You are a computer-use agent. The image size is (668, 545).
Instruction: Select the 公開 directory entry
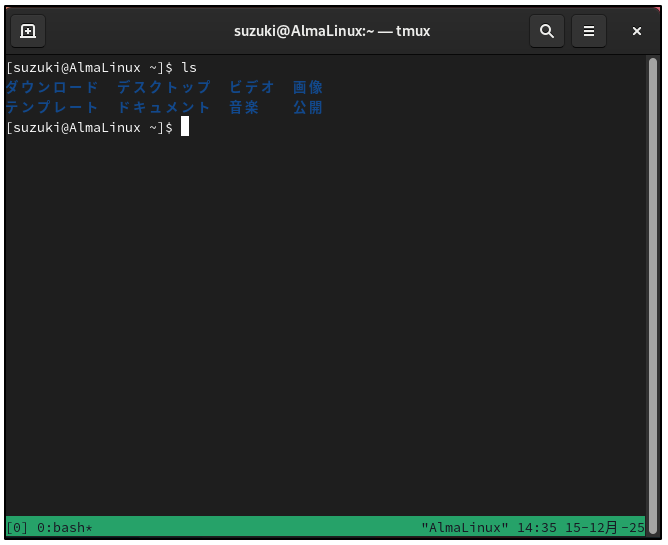pyautogui.click(x=308, y=108)
